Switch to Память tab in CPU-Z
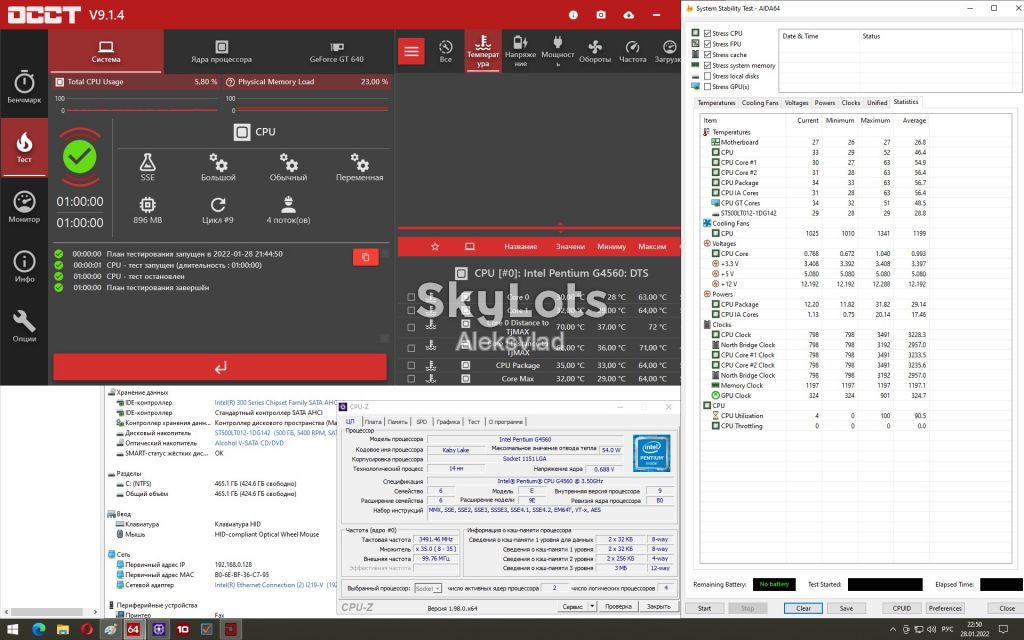 (397, 422)
